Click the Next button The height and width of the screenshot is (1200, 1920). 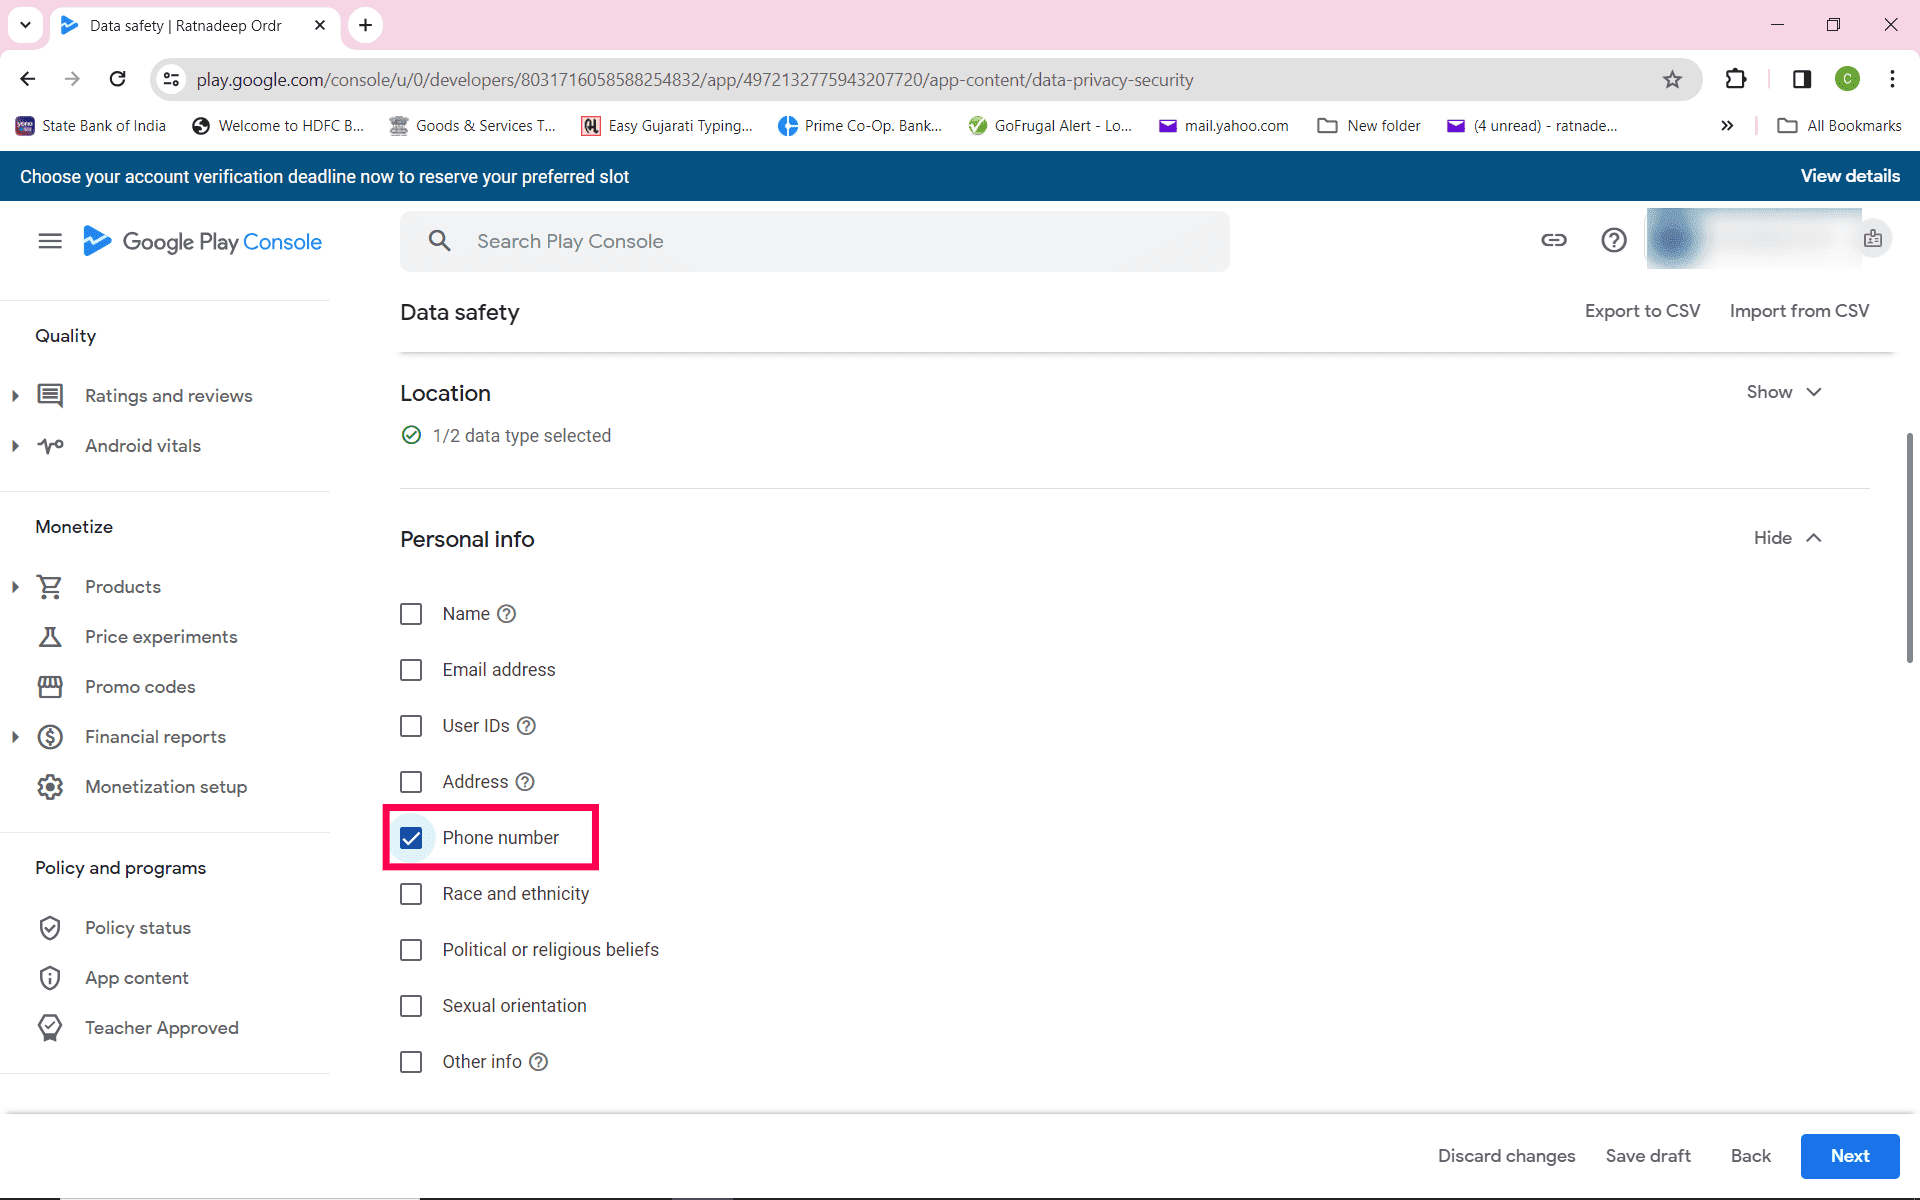[x=1849, y=1156]
